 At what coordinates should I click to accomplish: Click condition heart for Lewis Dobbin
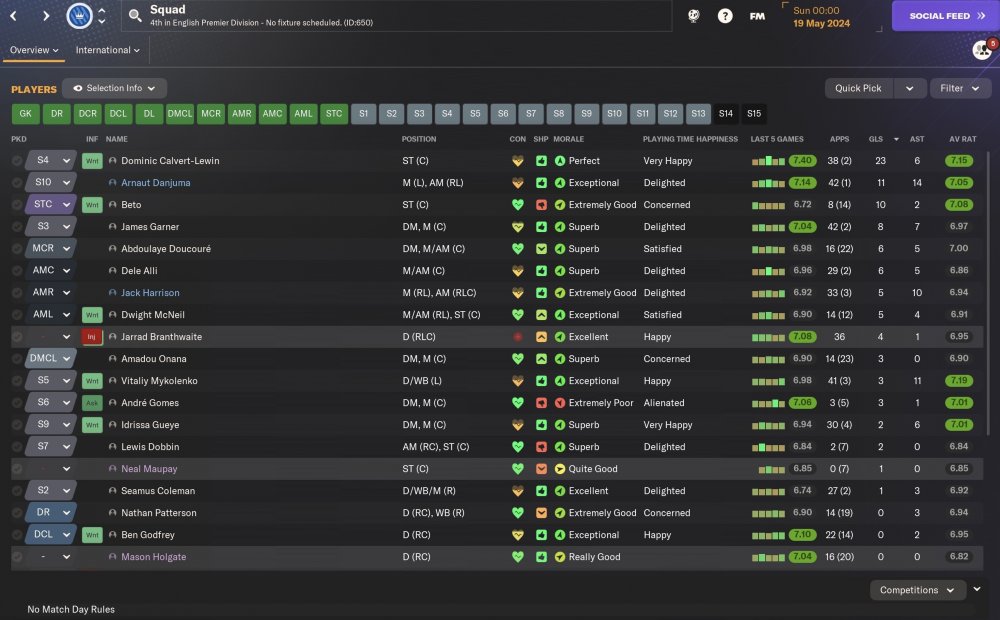(517, 447)
